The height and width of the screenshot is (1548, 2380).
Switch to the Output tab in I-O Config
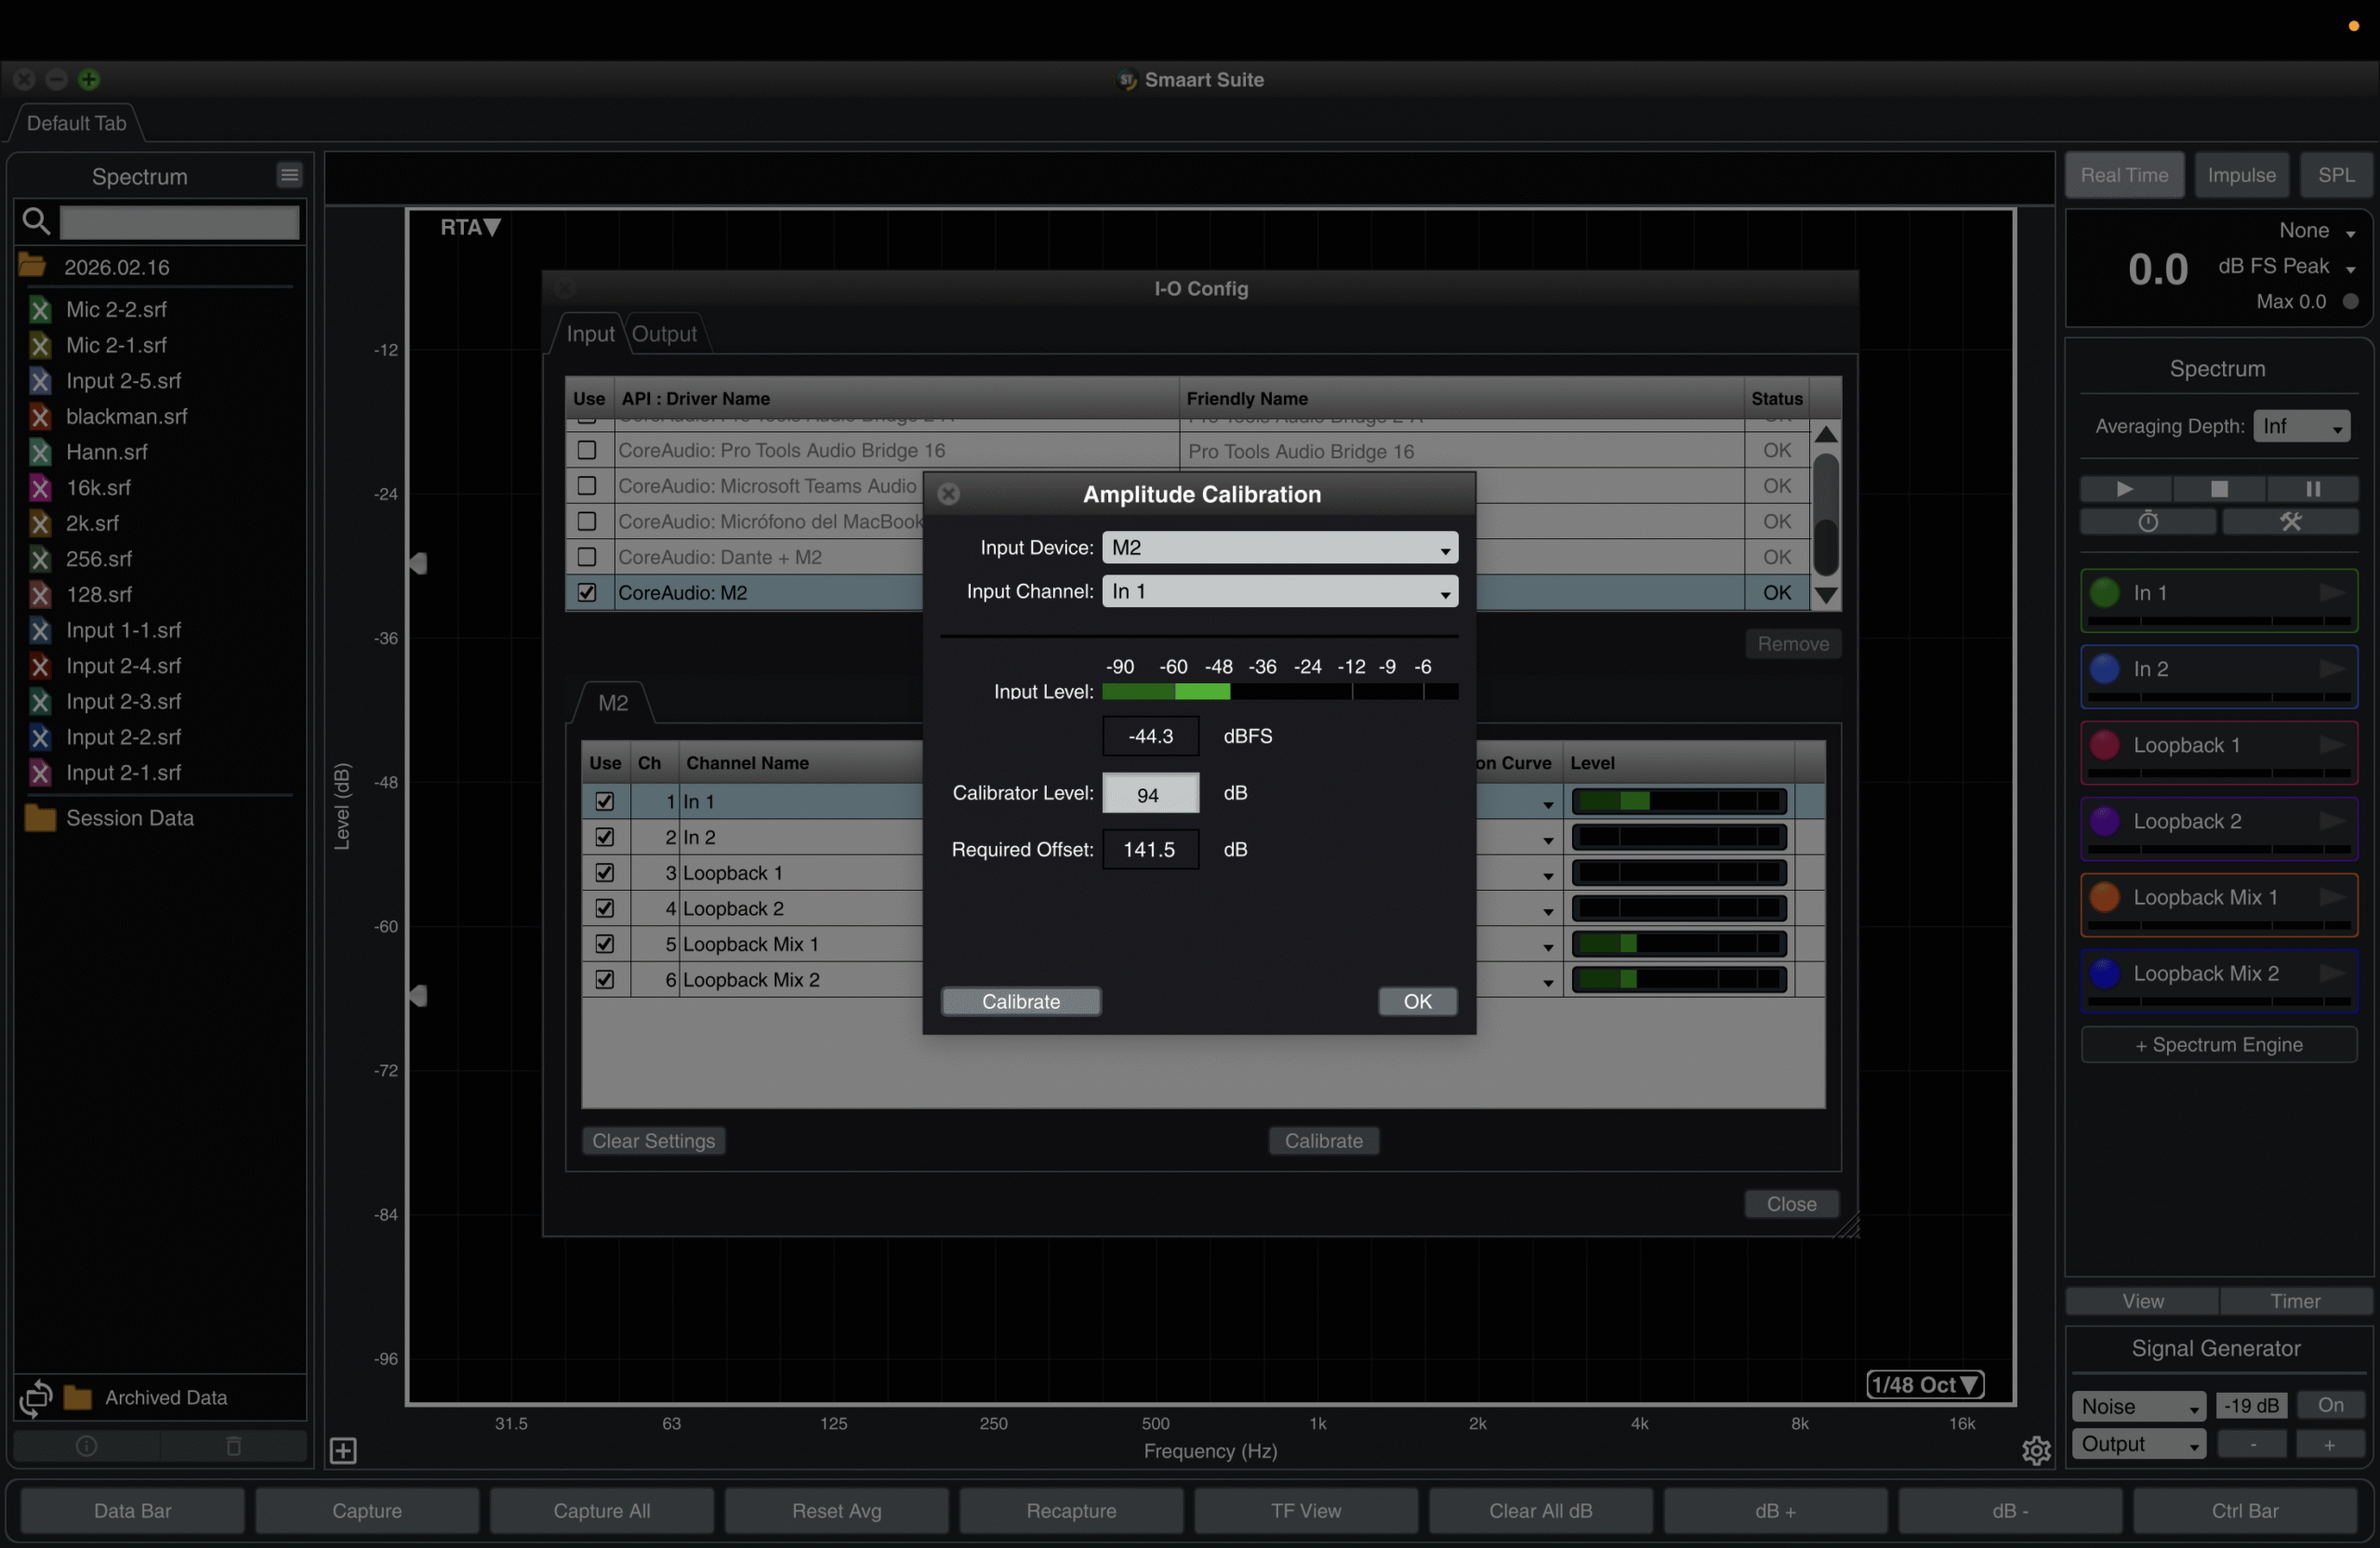point(665,334)
